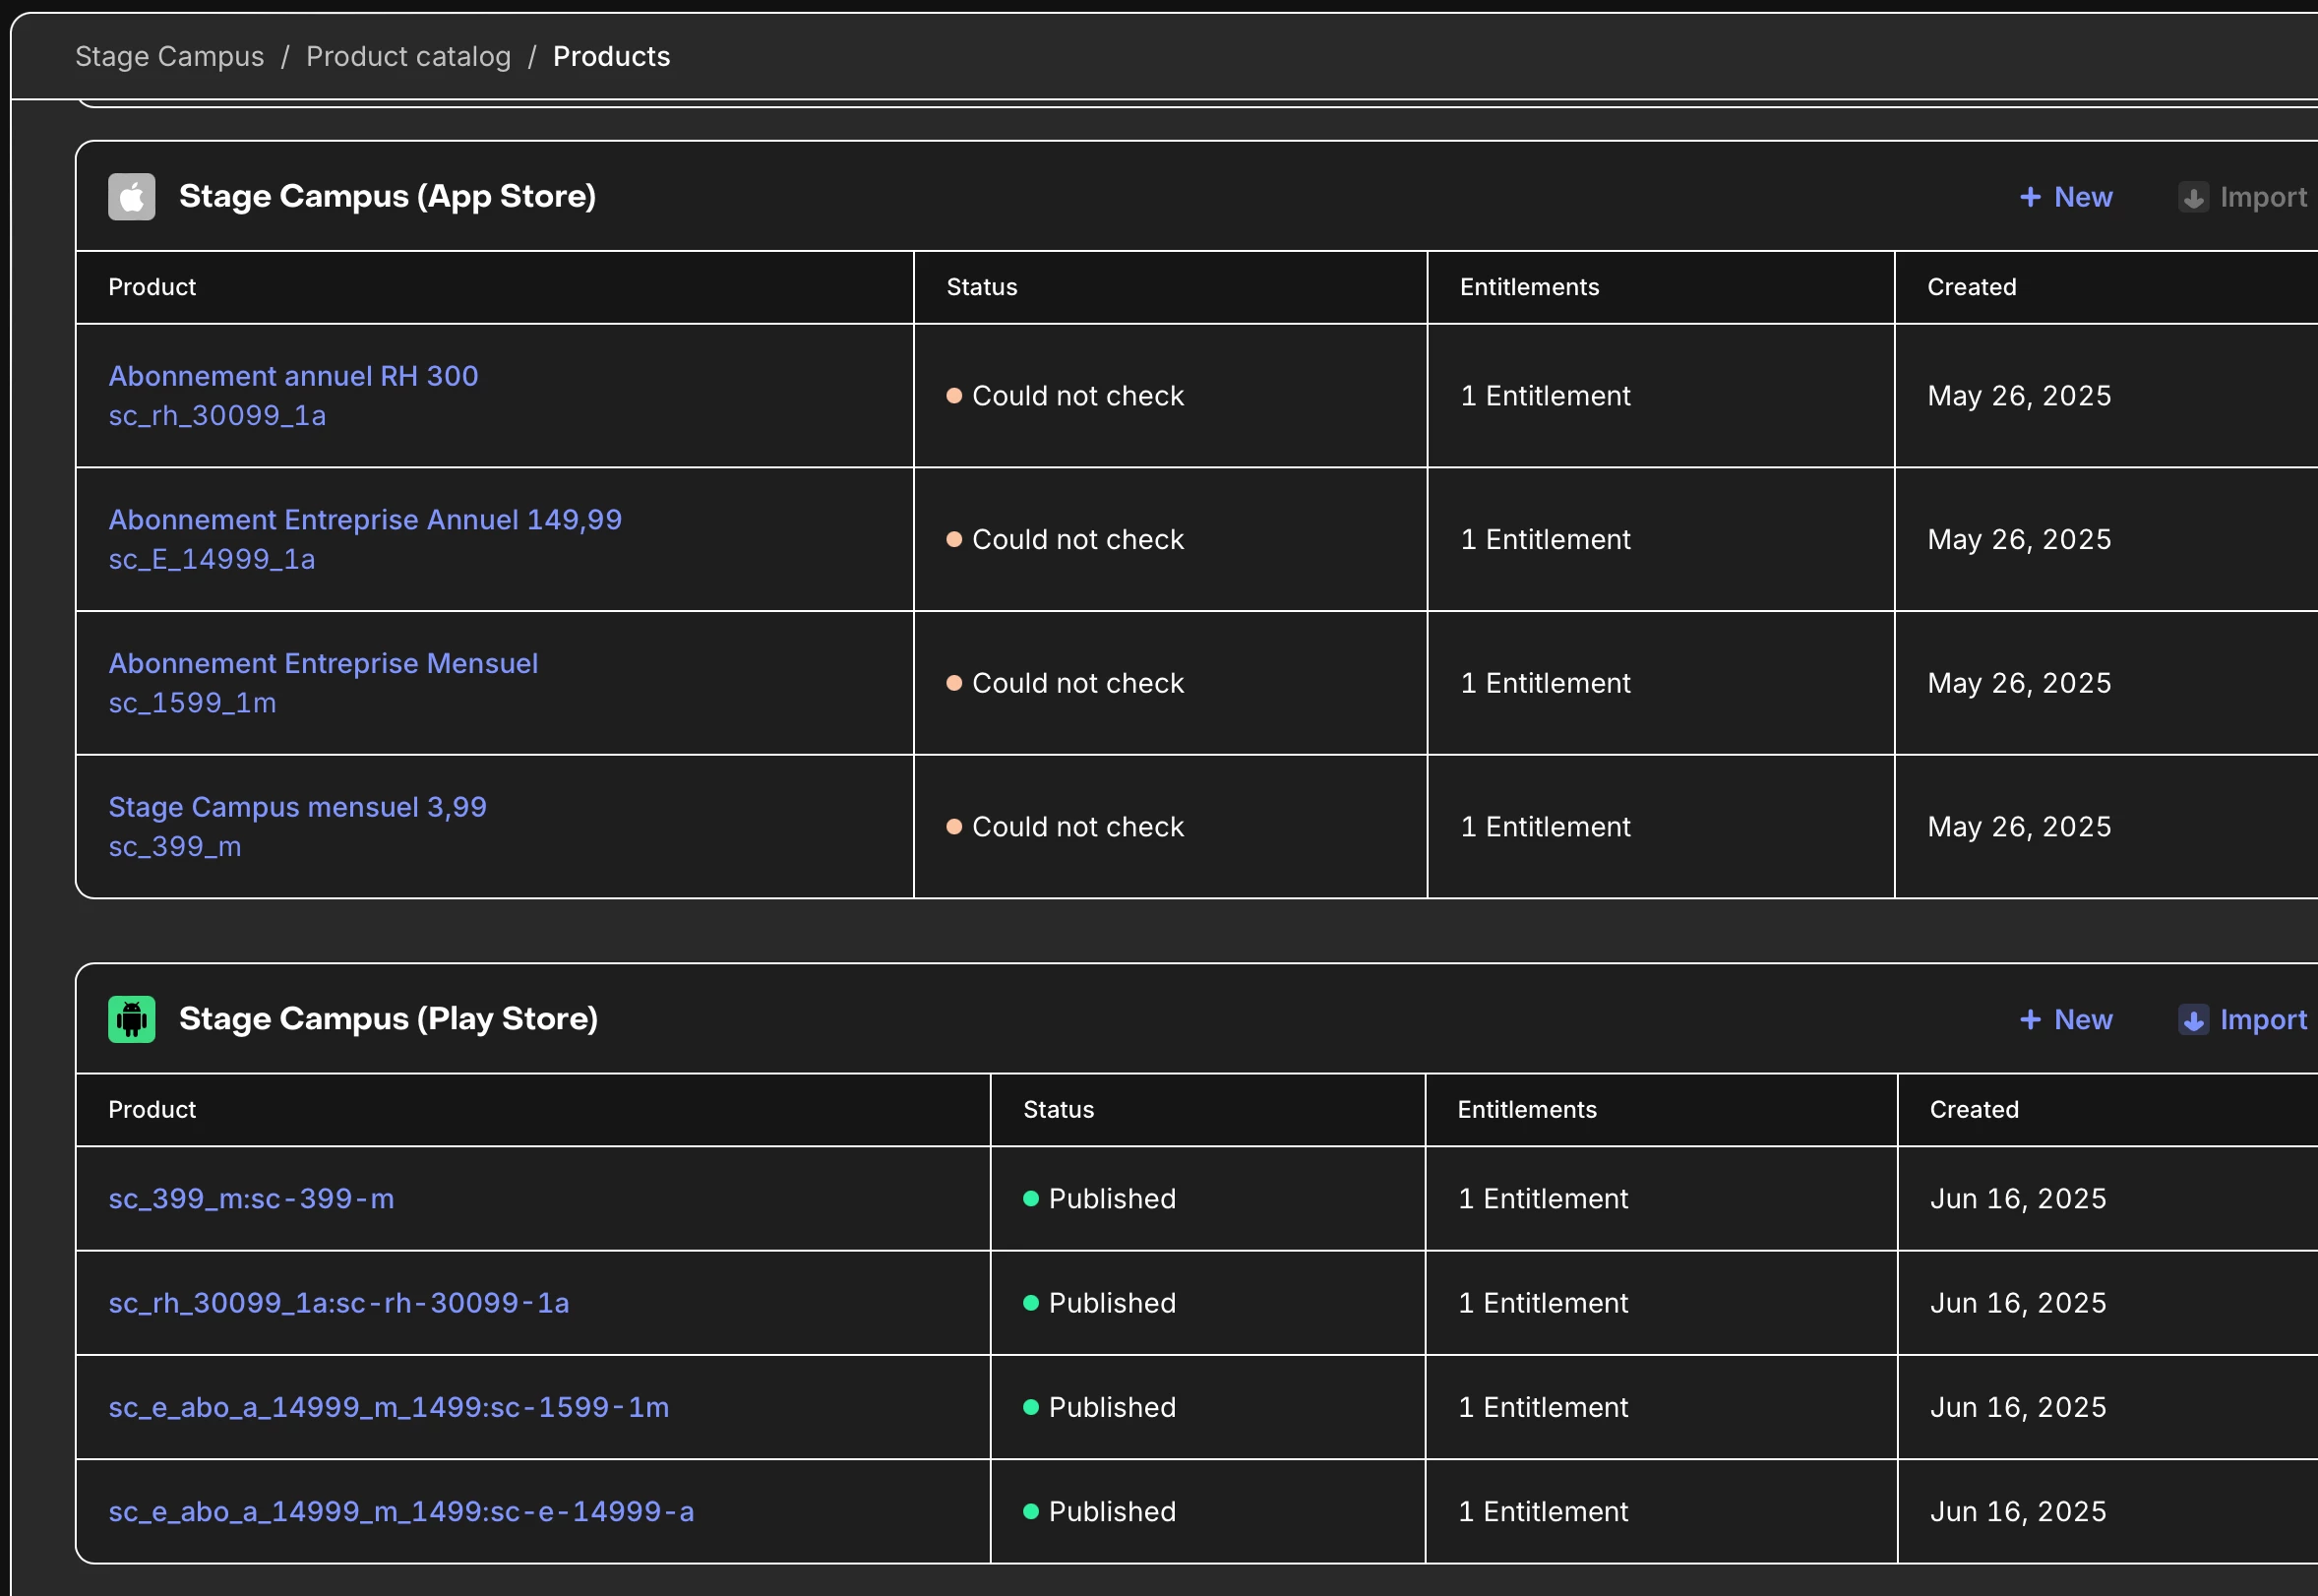Click the App Store import download icon
Screen dimensions: 2318x1596
pyautogui.click(x=2193, y=197)
